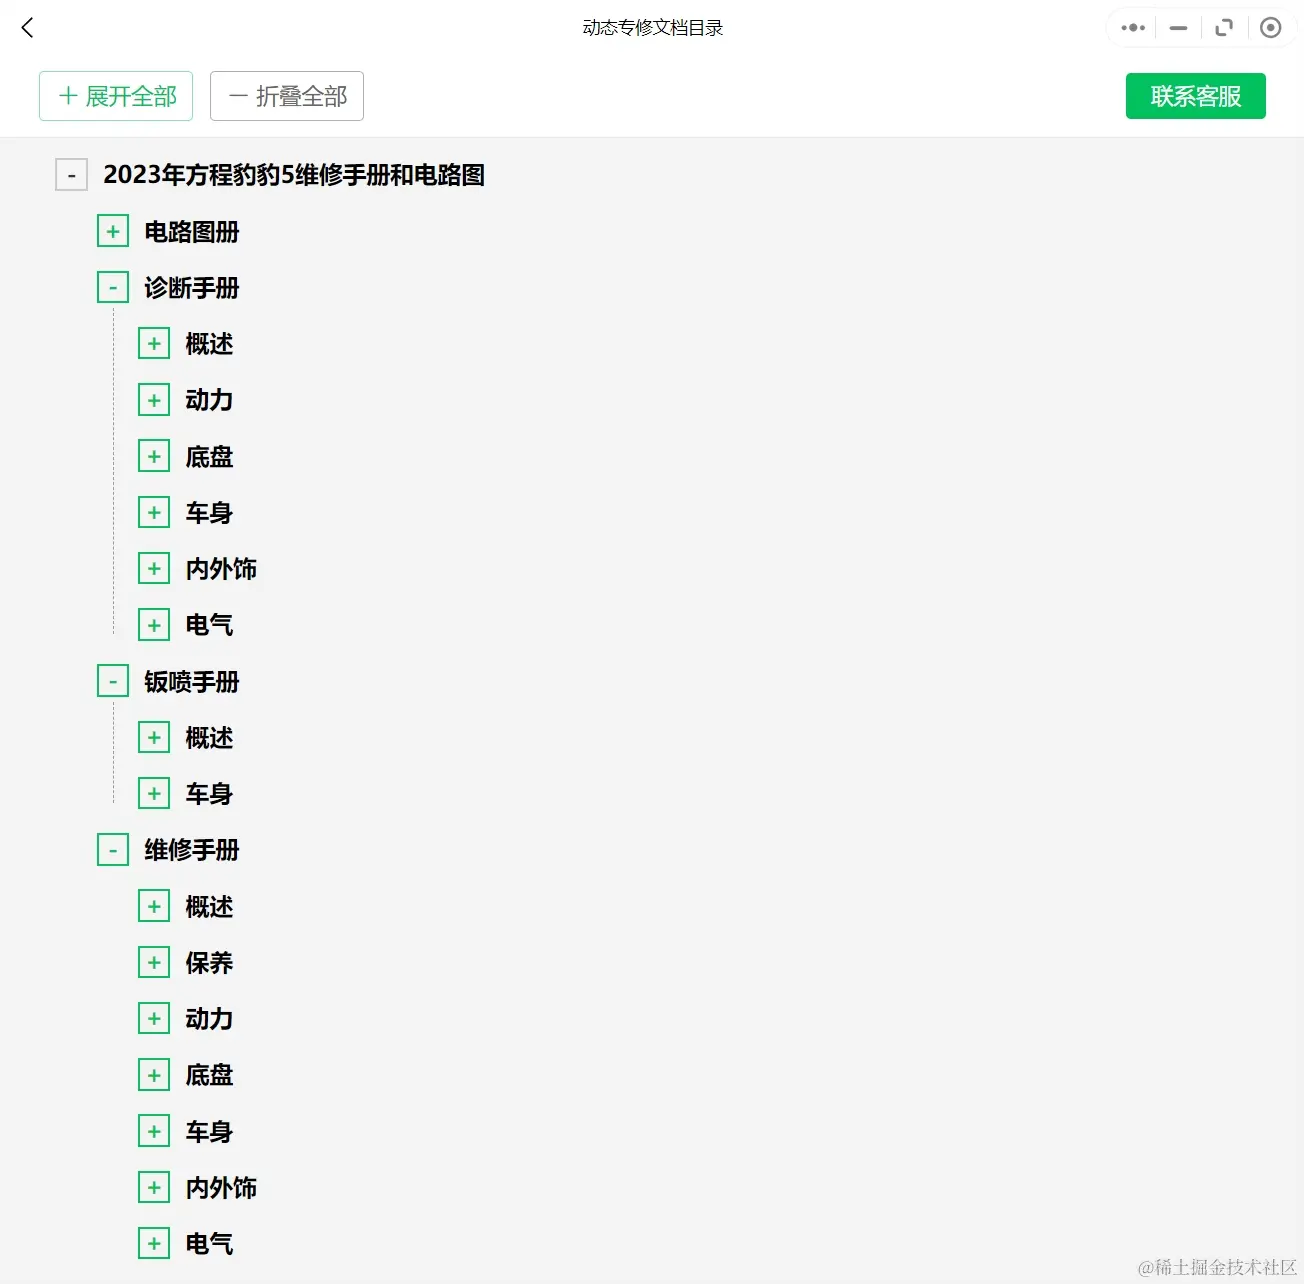Click the minus icon inside 折叠全部 button

point(239,96)
